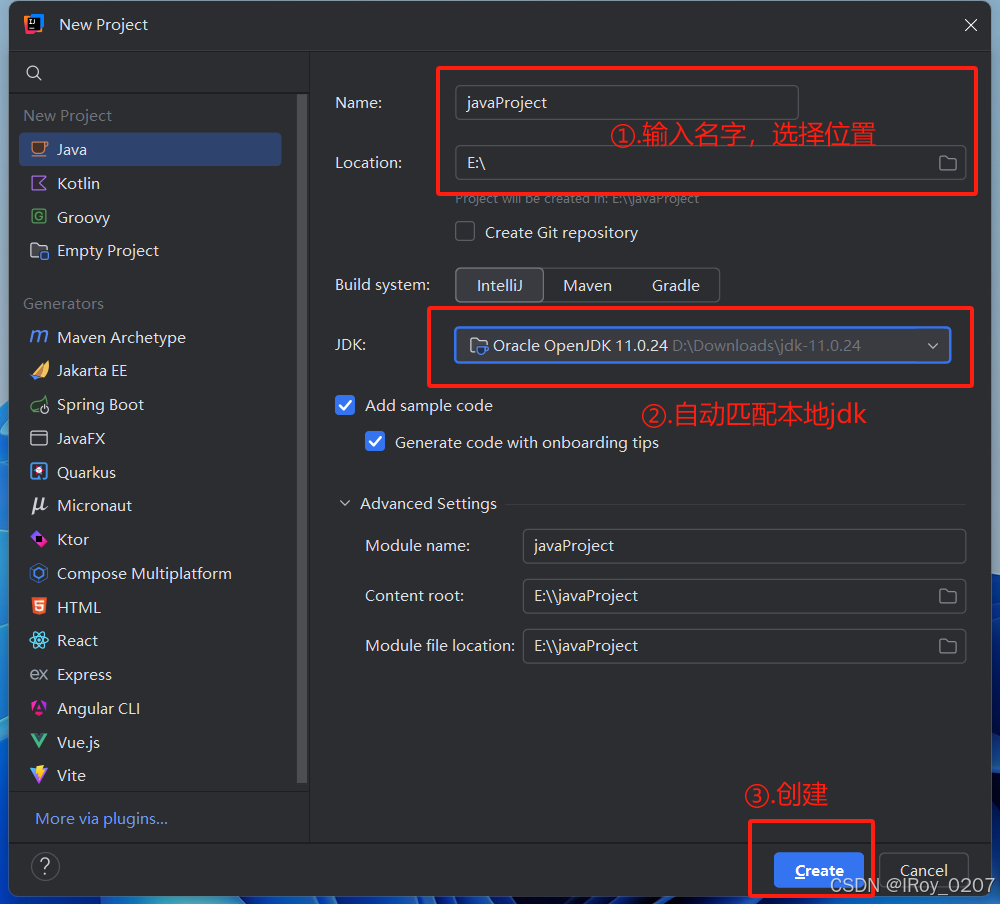The image size is (1000, 904).
Task: Click the Empty Project icon
Action: point(39,251)
